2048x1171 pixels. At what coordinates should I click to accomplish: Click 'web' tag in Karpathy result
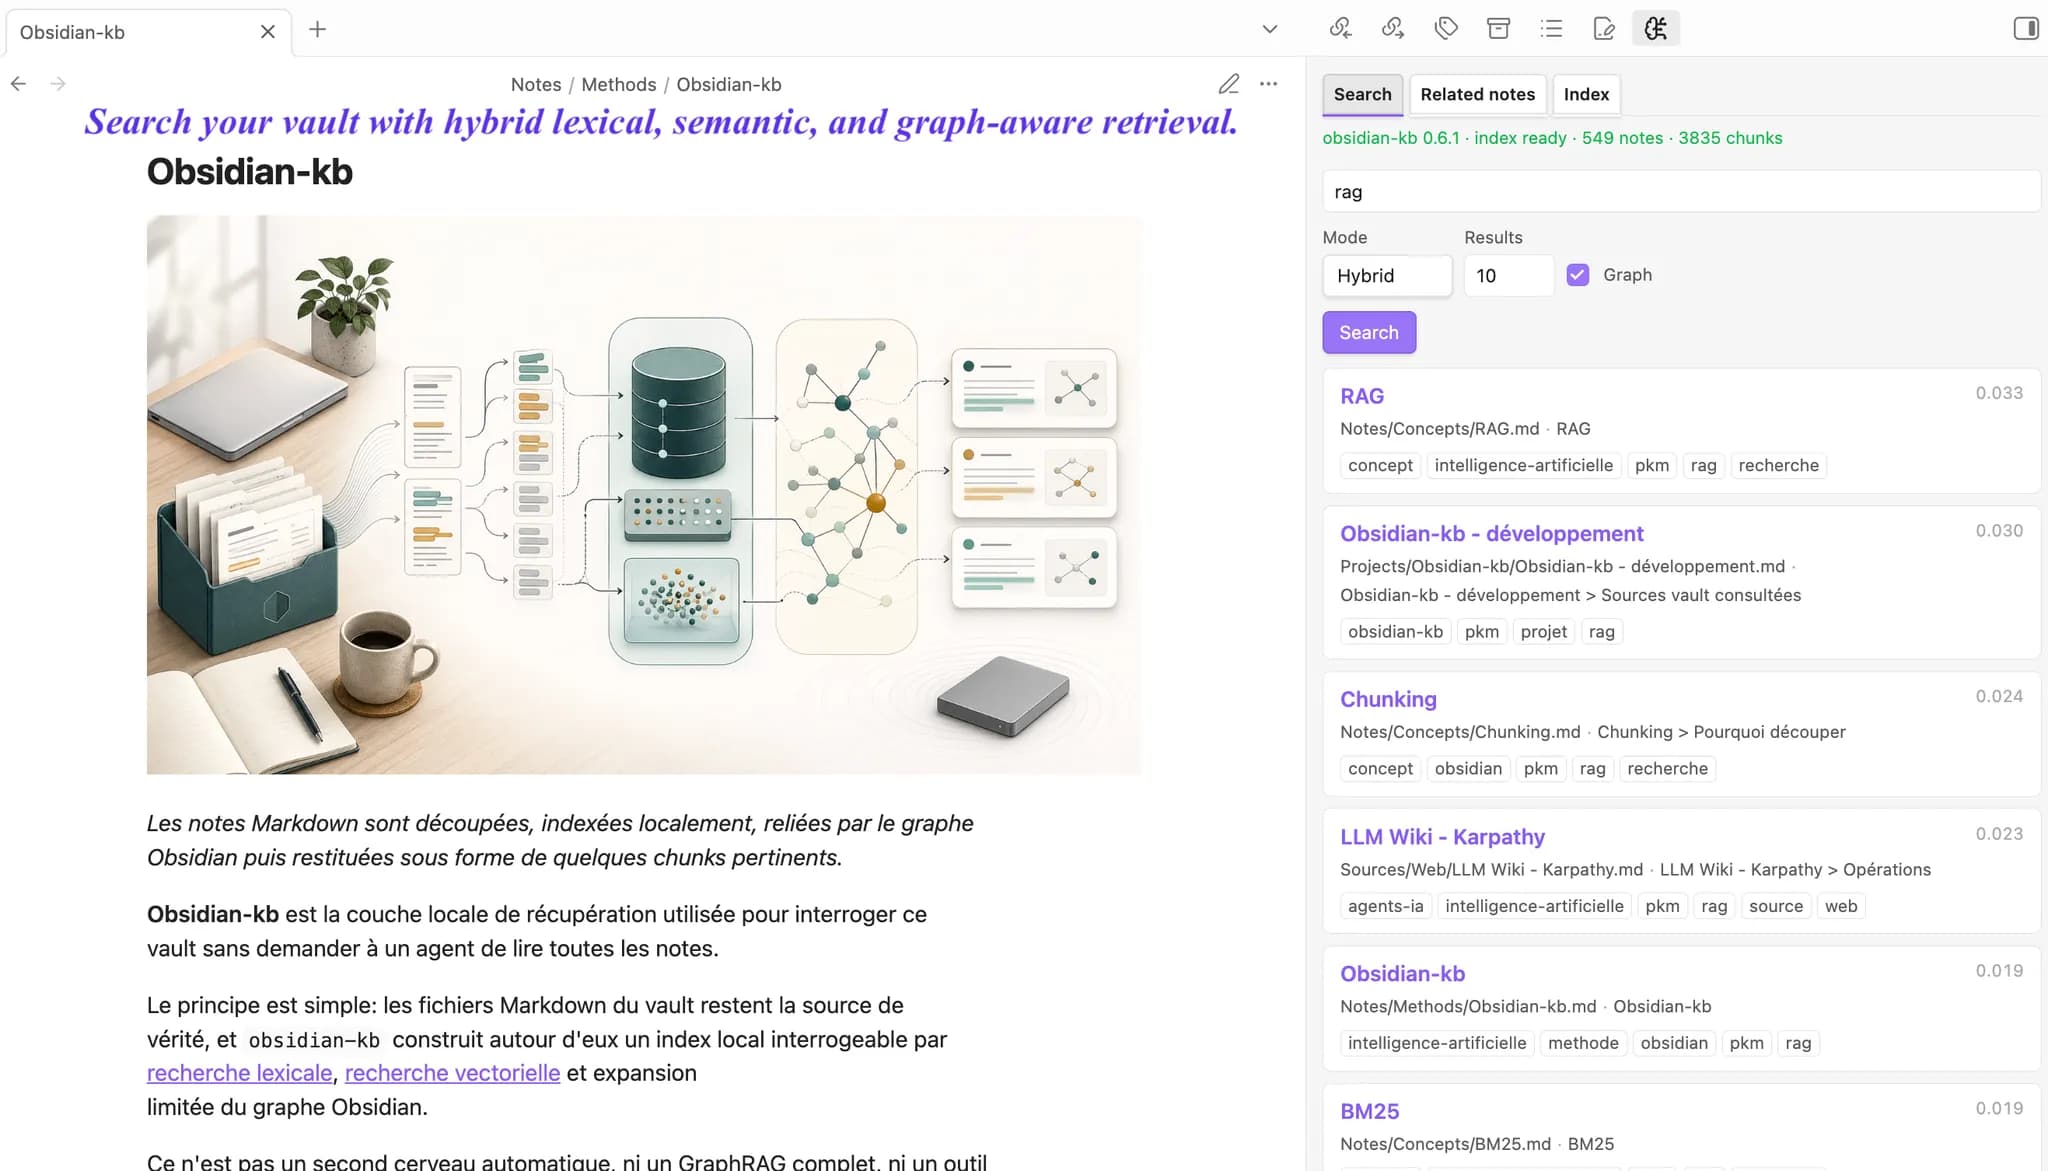click(1840, 906)
